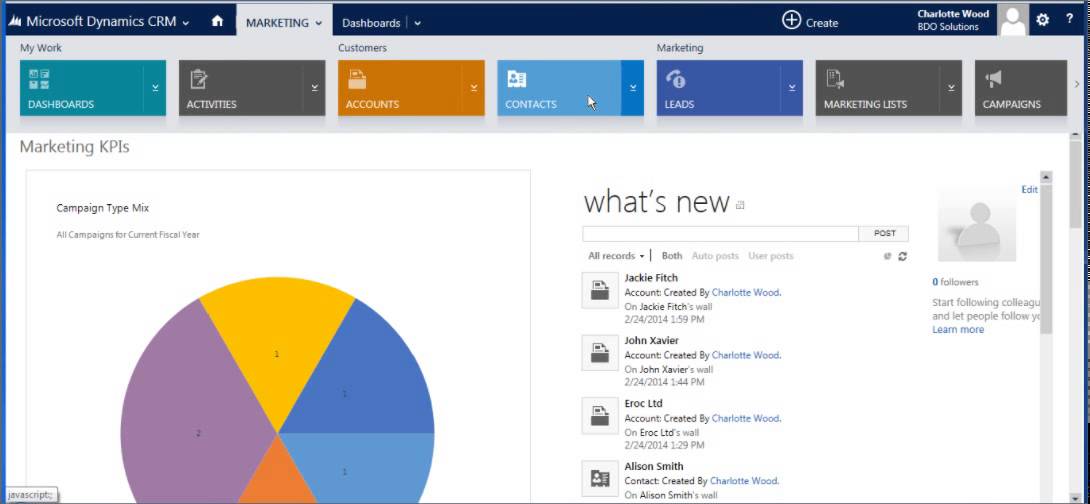
Task: Expand Contacts tile recent items arrow
Action: point(633,88)
